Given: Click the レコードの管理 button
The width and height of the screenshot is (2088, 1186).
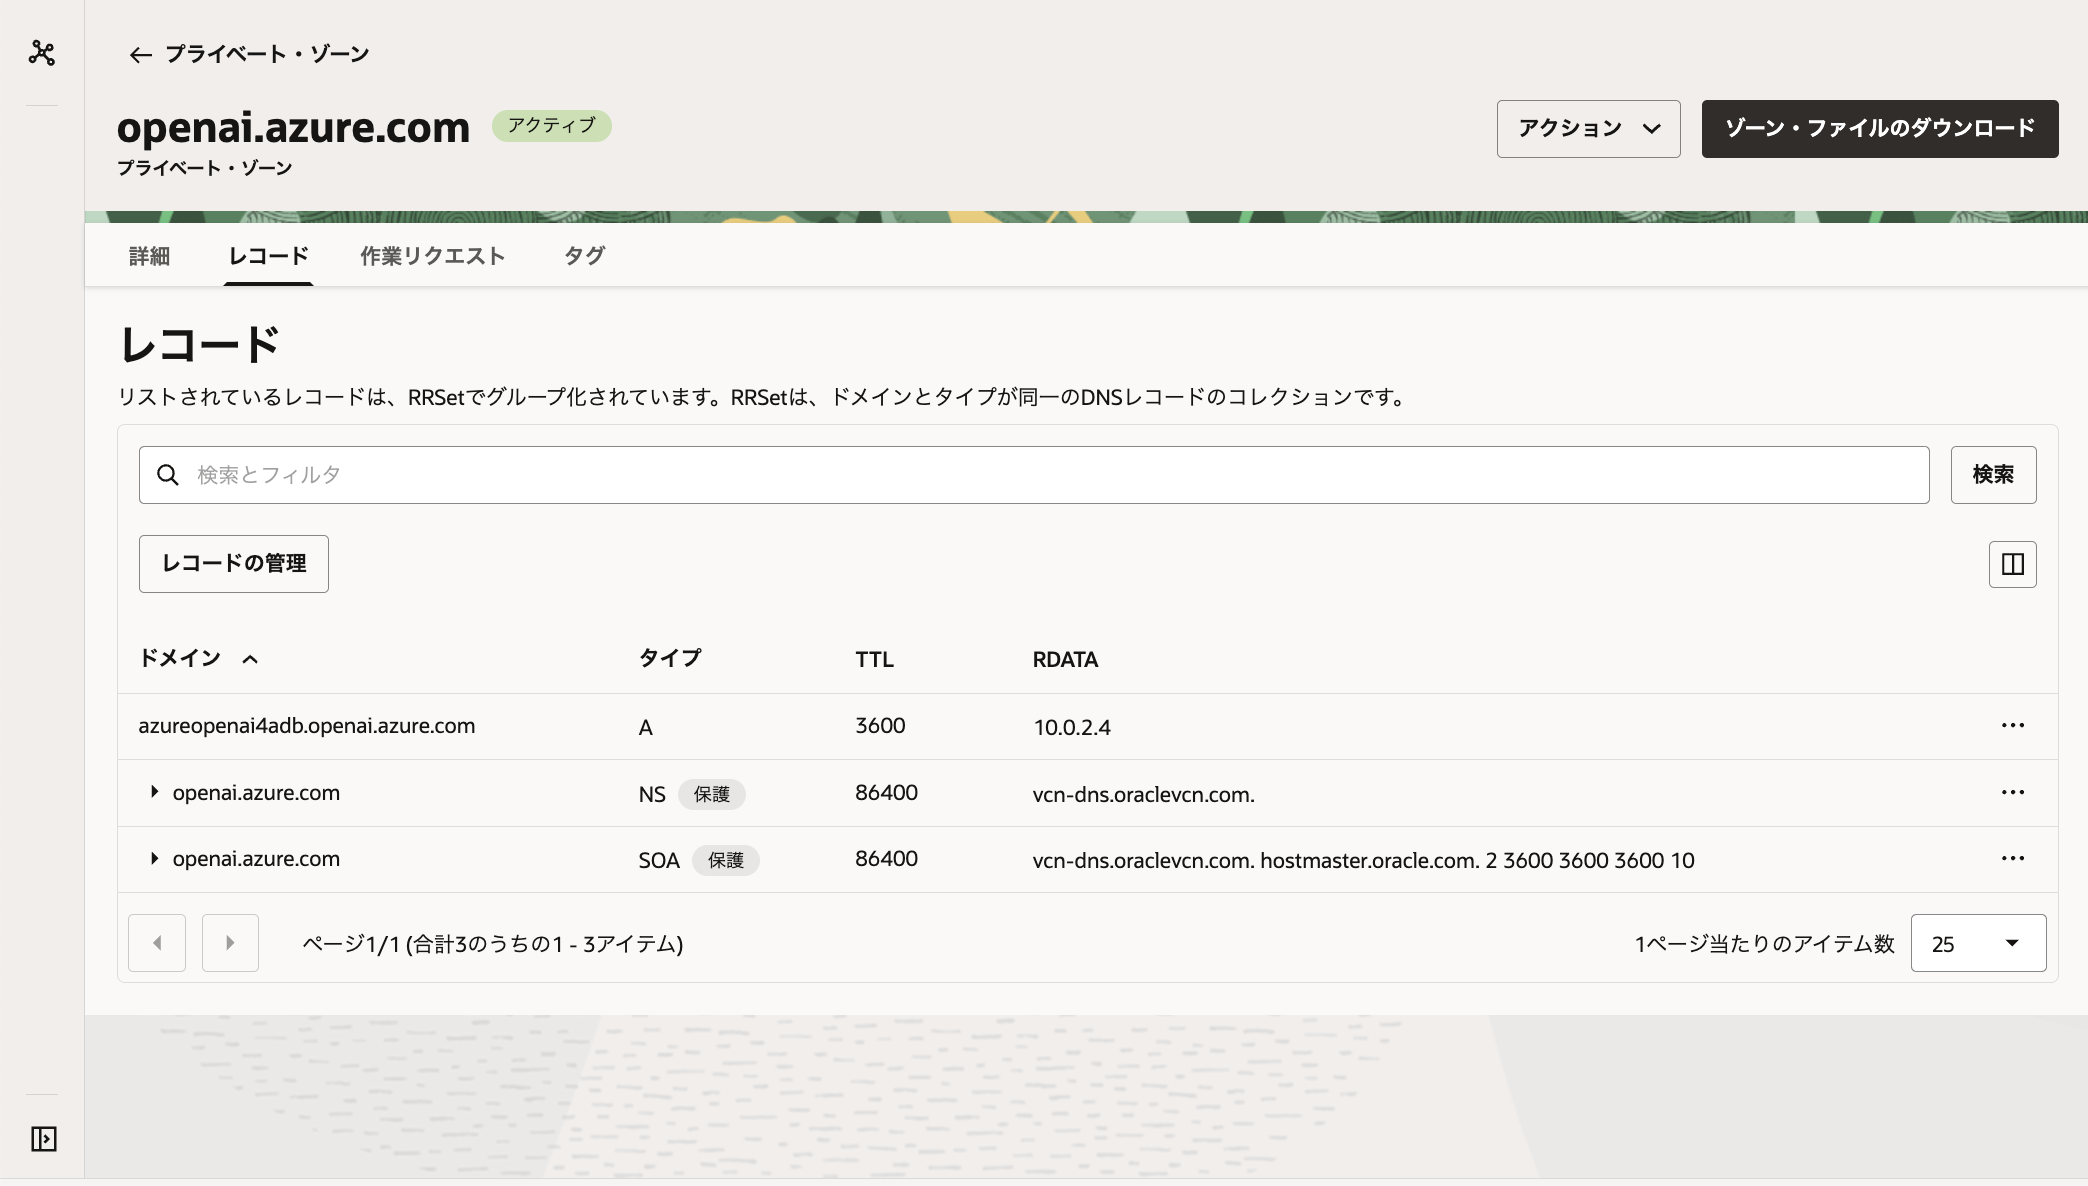Looking at the screenshot, I should click(x=233, y=564).
